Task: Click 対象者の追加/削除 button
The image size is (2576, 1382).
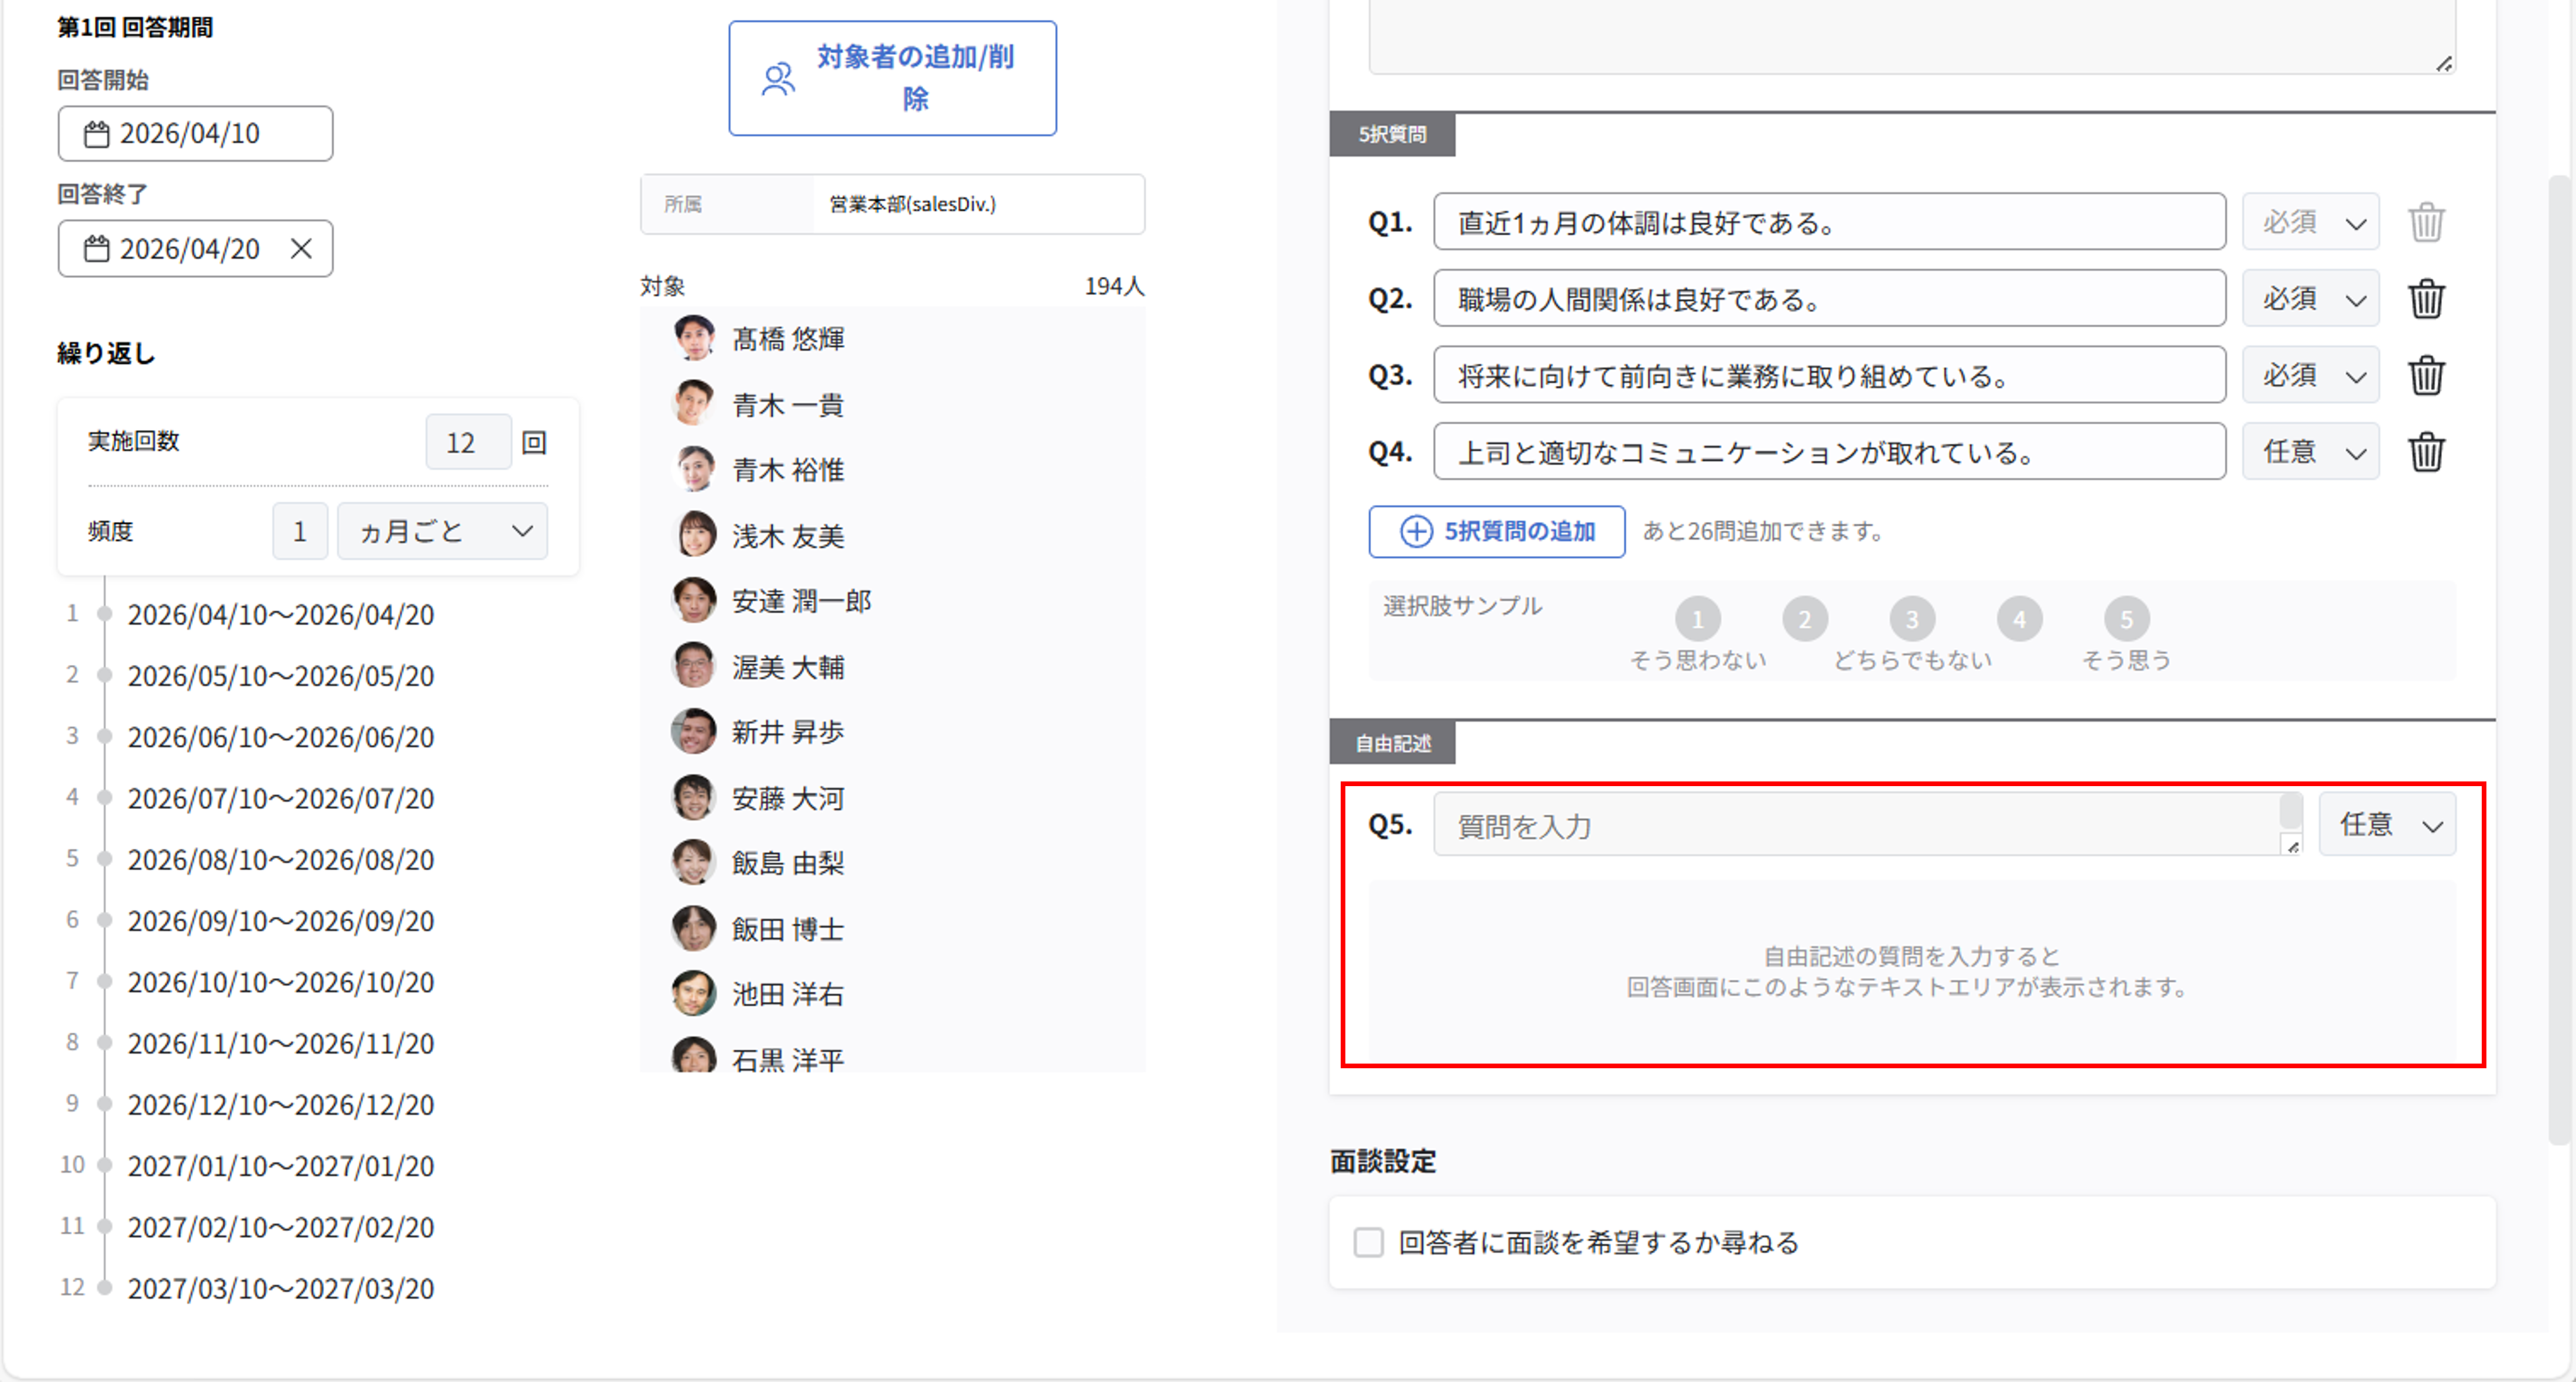Action: click(892, 78)
